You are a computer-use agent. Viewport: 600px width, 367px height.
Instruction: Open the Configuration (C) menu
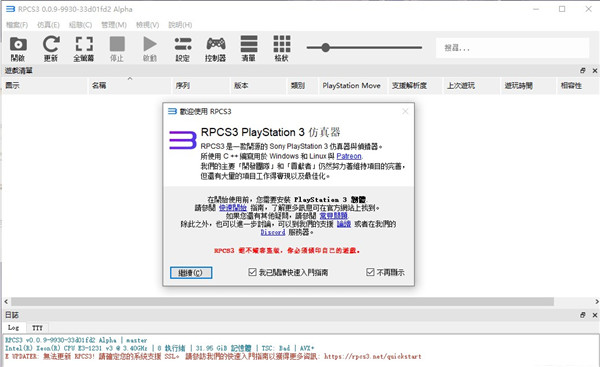pos(80,25)
